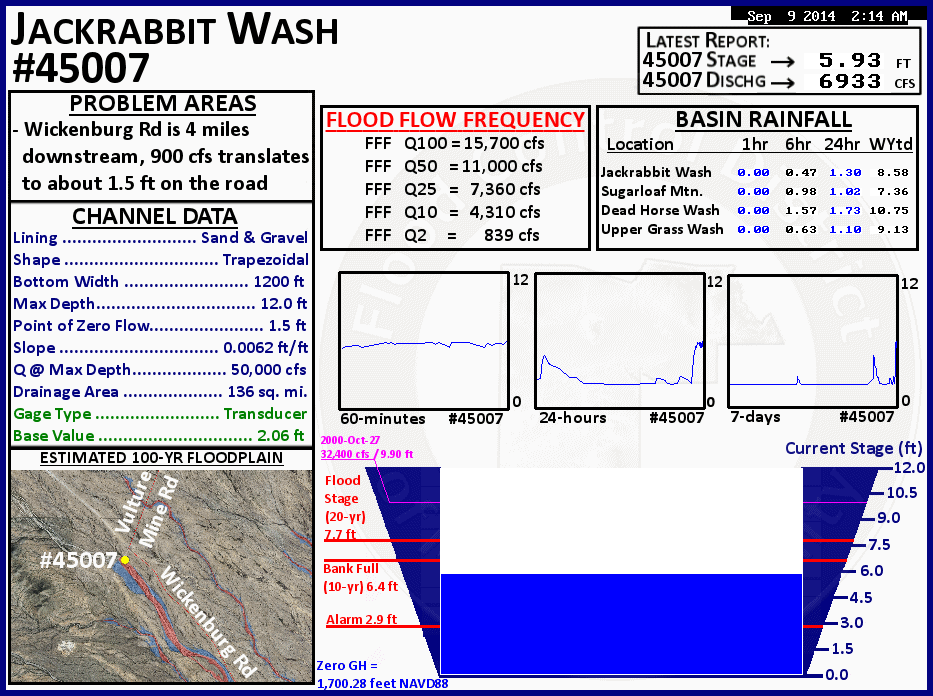
Task: Click the Q50 = 11,000 cfs row
Action: pyautogui.click(x=453, y=166)
